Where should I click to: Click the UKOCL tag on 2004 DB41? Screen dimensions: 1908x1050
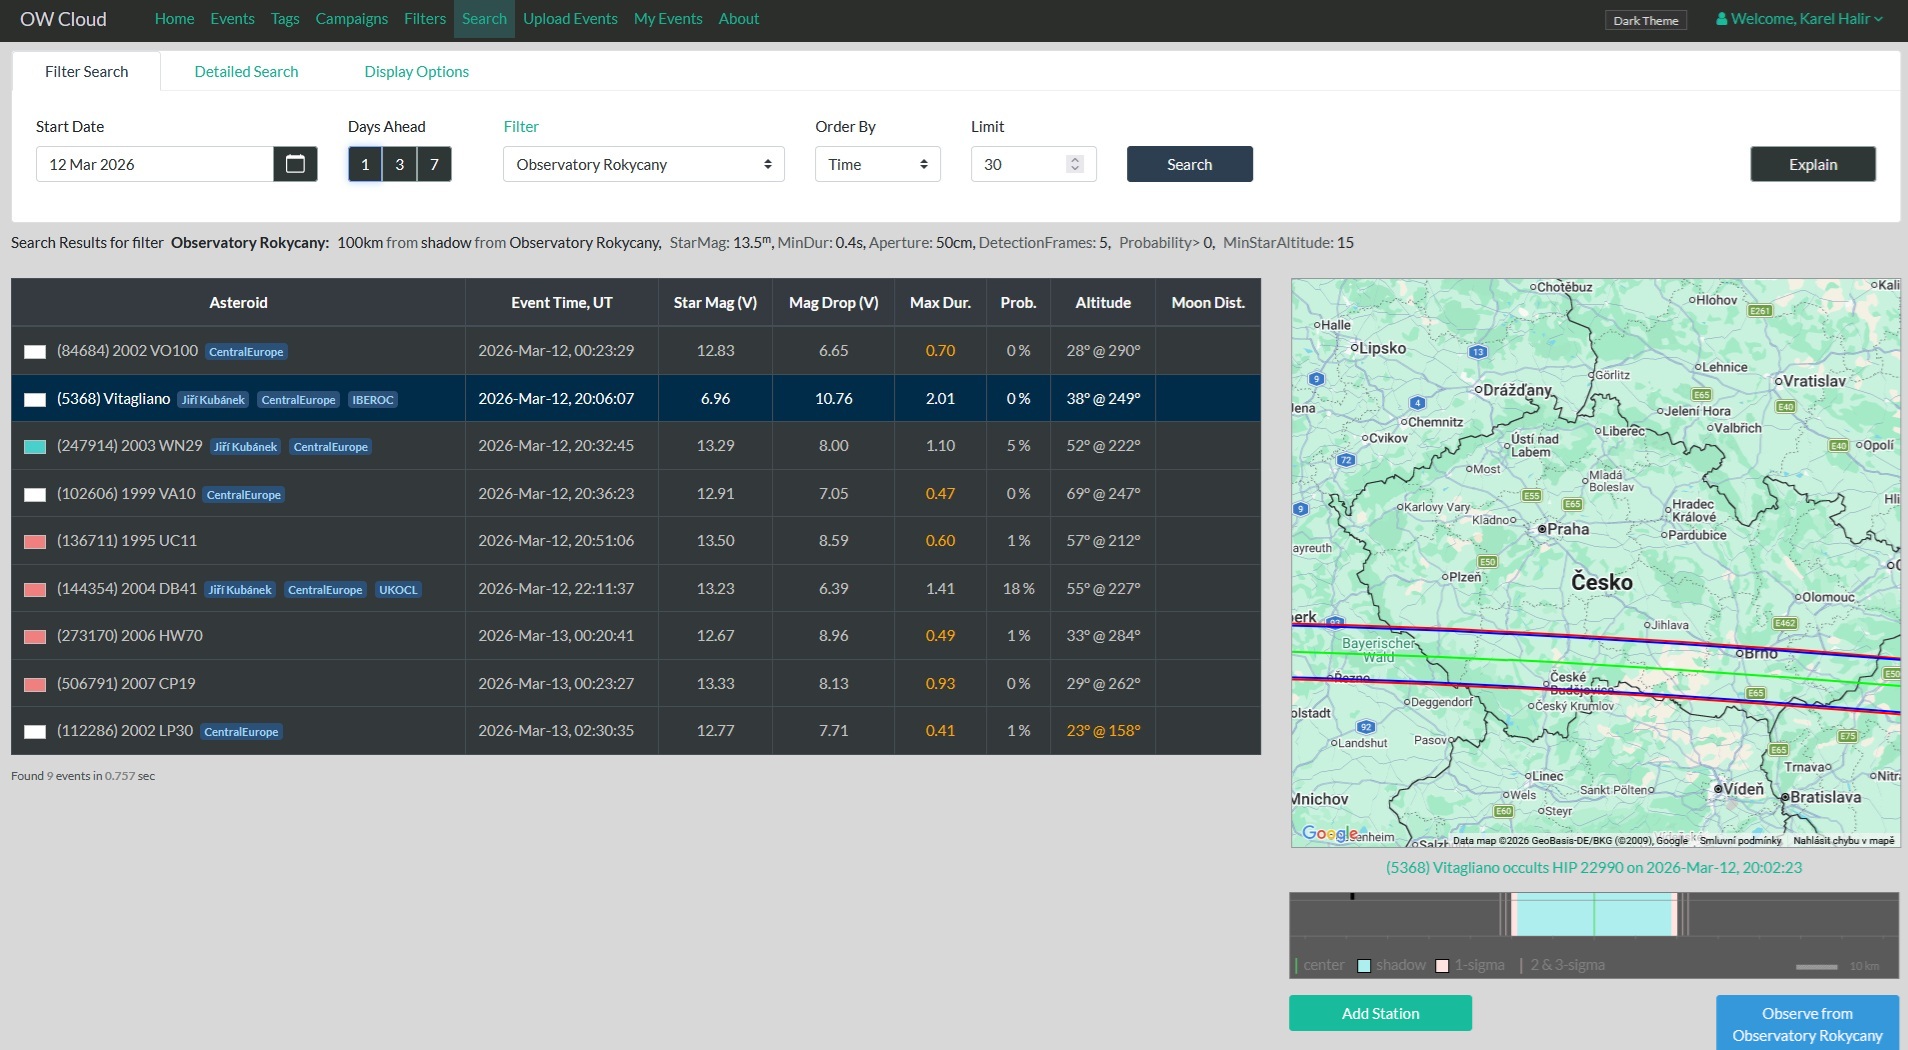point(398,590)
